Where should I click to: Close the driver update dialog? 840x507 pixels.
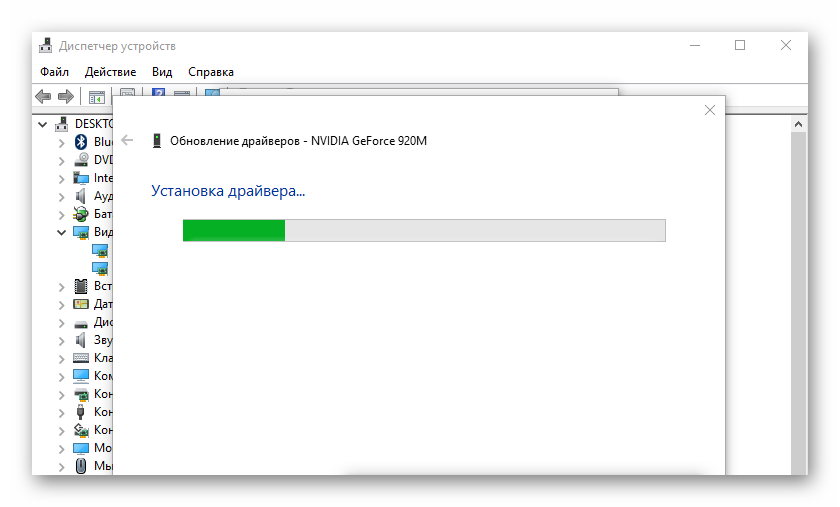click(710, 110)
